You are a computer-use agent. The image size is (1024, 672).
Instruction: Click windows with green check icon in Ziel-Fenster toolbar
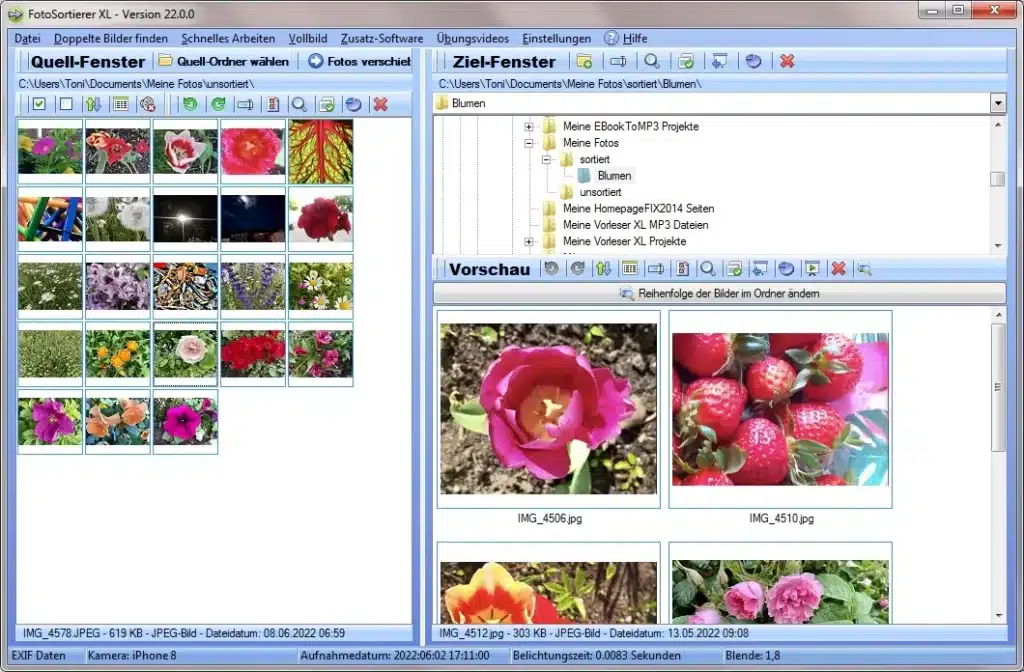pyautogui.click(x=686, y=61)
